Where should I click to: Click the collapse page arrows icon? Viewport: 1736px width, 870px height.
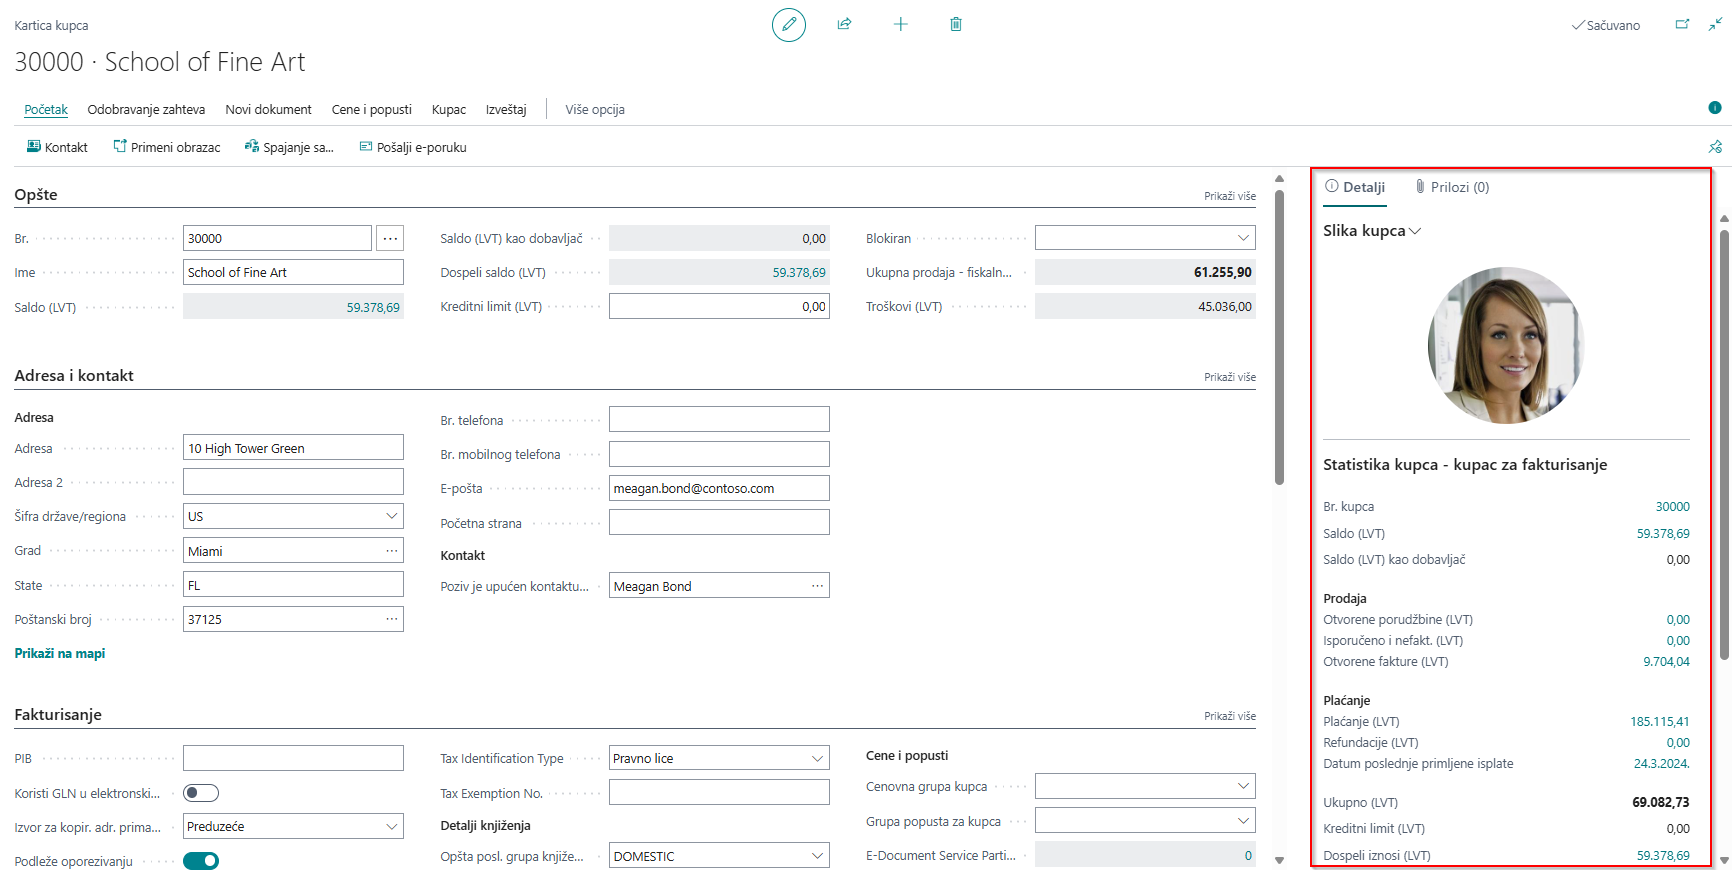[1715, 24]
